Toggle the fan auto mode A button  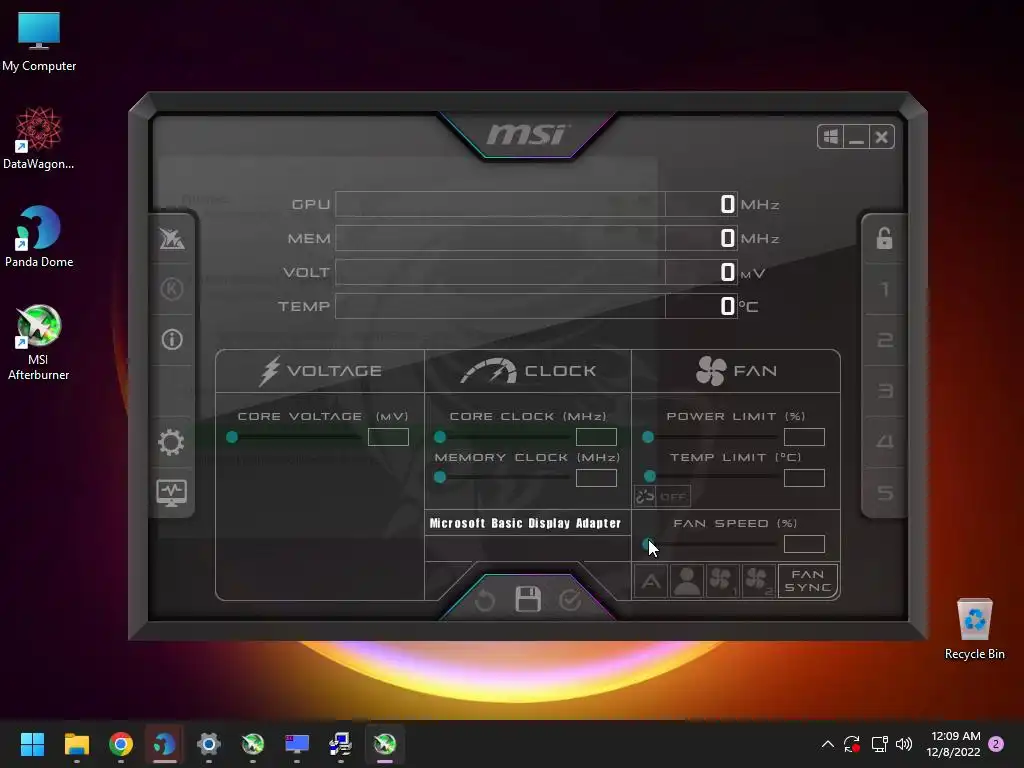pos(650,581)
